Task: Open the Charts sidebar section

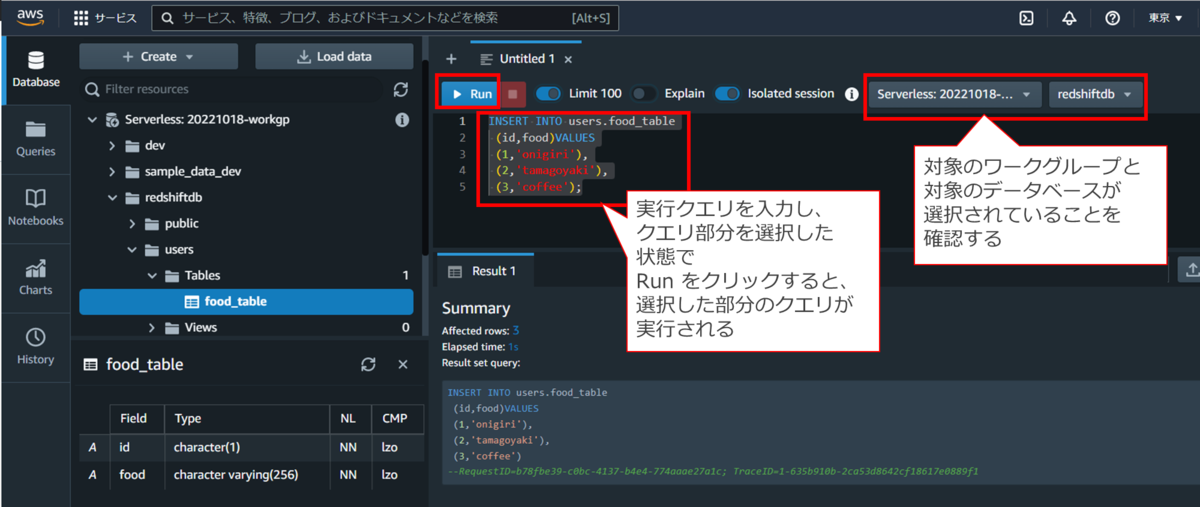Action: (x=36, y=277)
